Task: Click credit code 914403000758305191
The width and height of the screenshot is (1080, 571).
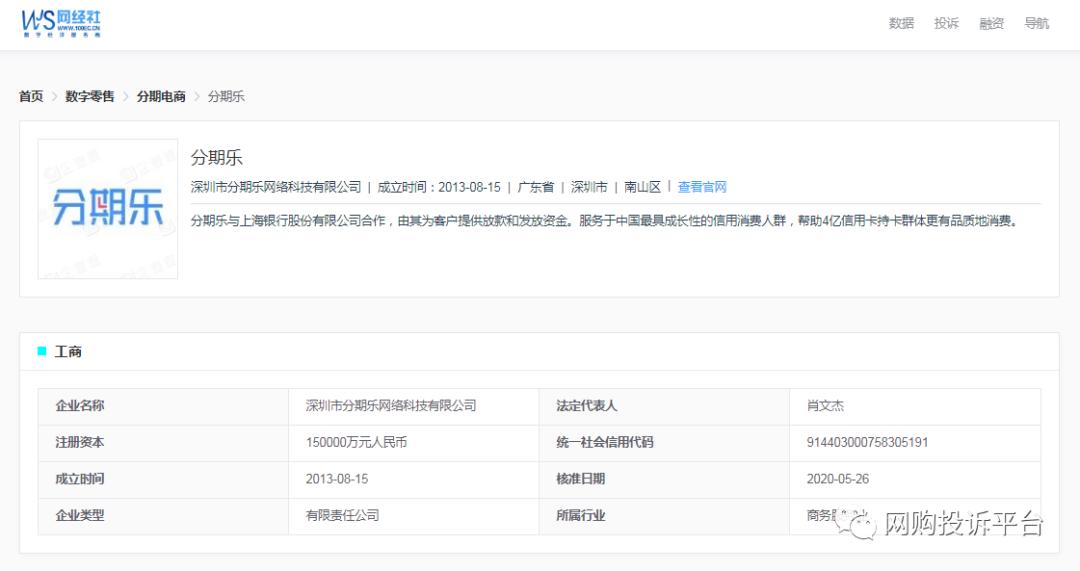Action: 867,442
